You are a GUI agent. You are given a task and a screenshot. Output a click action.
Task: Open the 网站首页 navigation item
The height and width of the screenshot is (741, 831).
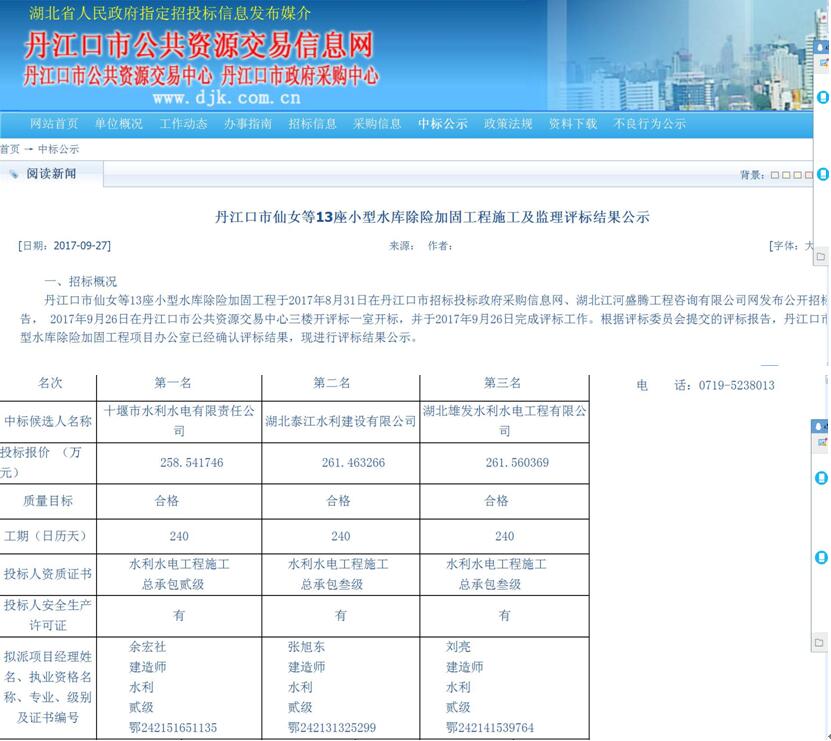[54, 124]
